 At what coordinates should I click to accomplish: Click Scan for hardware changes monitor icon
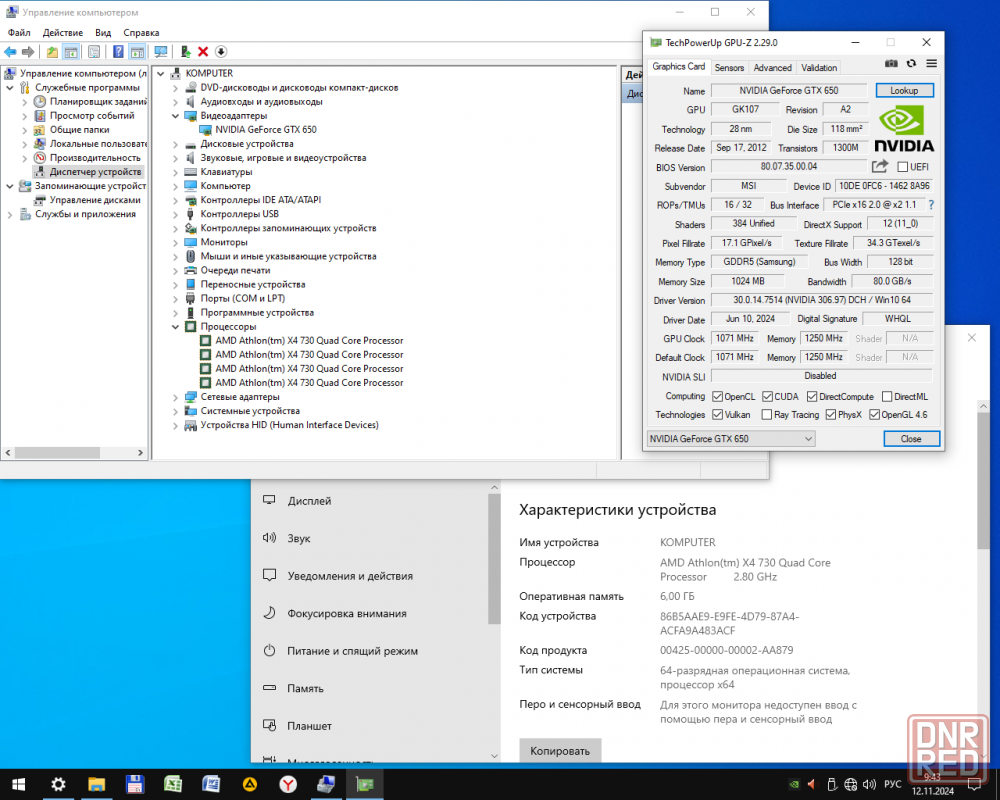coord(161,52)
